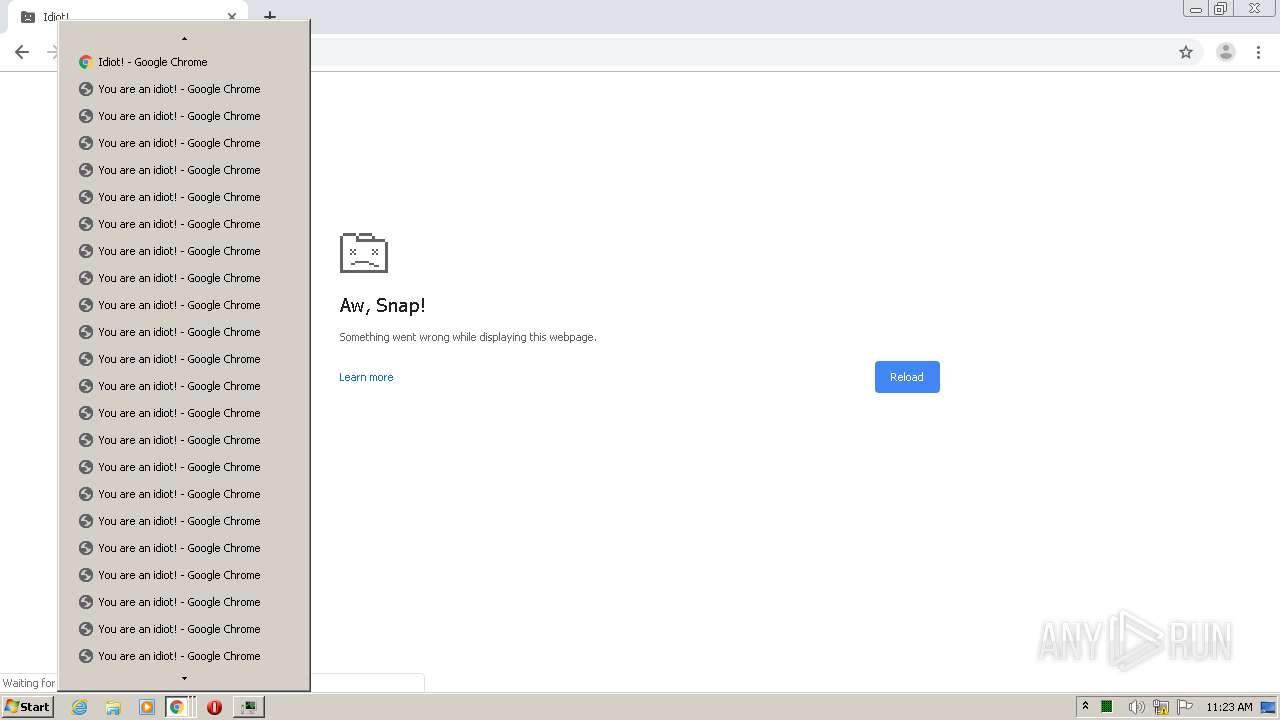This screenshot has height=720, width=1280.
Task: Restore down the Chrome window
Action: coord(1221,9)
